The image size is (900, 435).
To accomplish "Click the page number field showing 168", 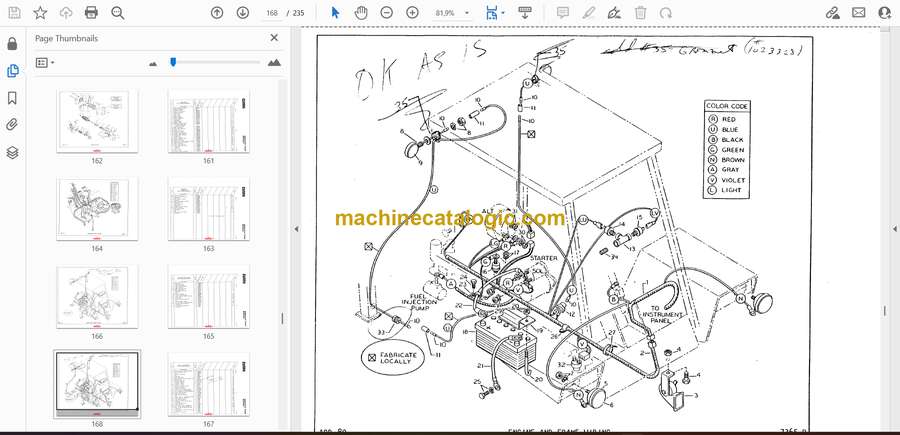I will (272, 13).
